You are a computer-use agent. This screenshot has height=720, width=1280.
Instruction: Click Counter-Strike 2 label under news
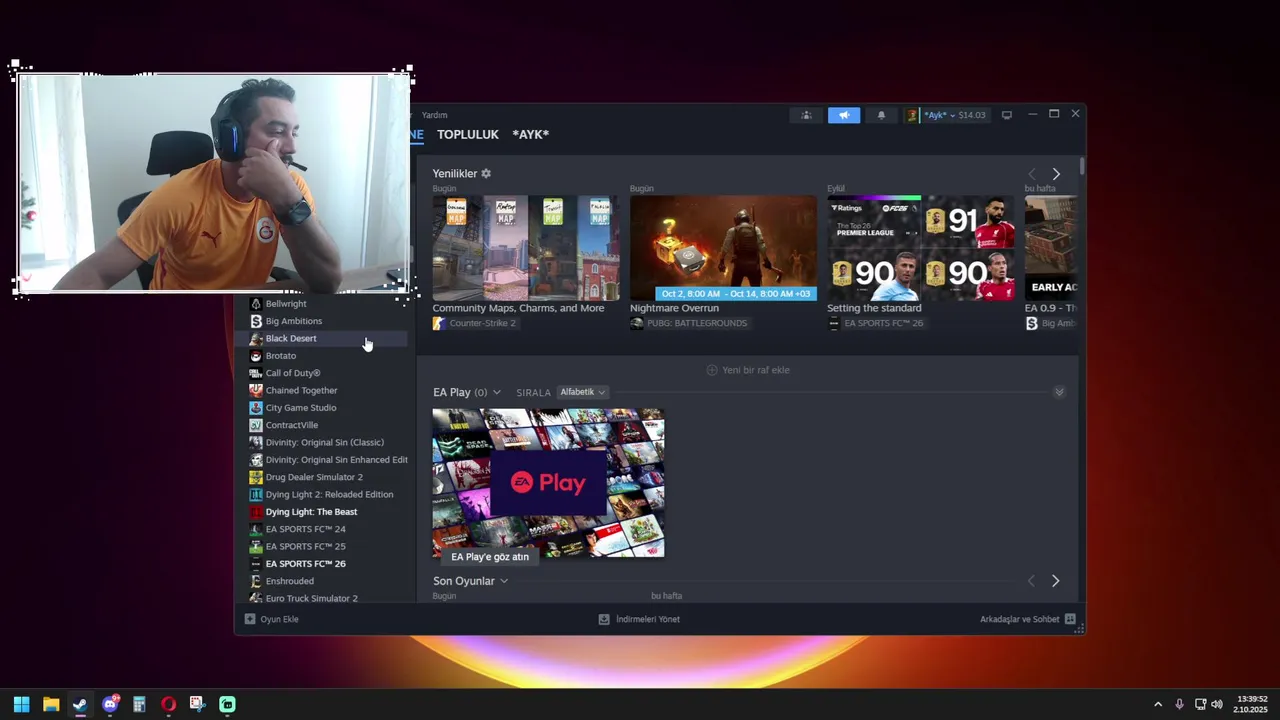[482, 323]
